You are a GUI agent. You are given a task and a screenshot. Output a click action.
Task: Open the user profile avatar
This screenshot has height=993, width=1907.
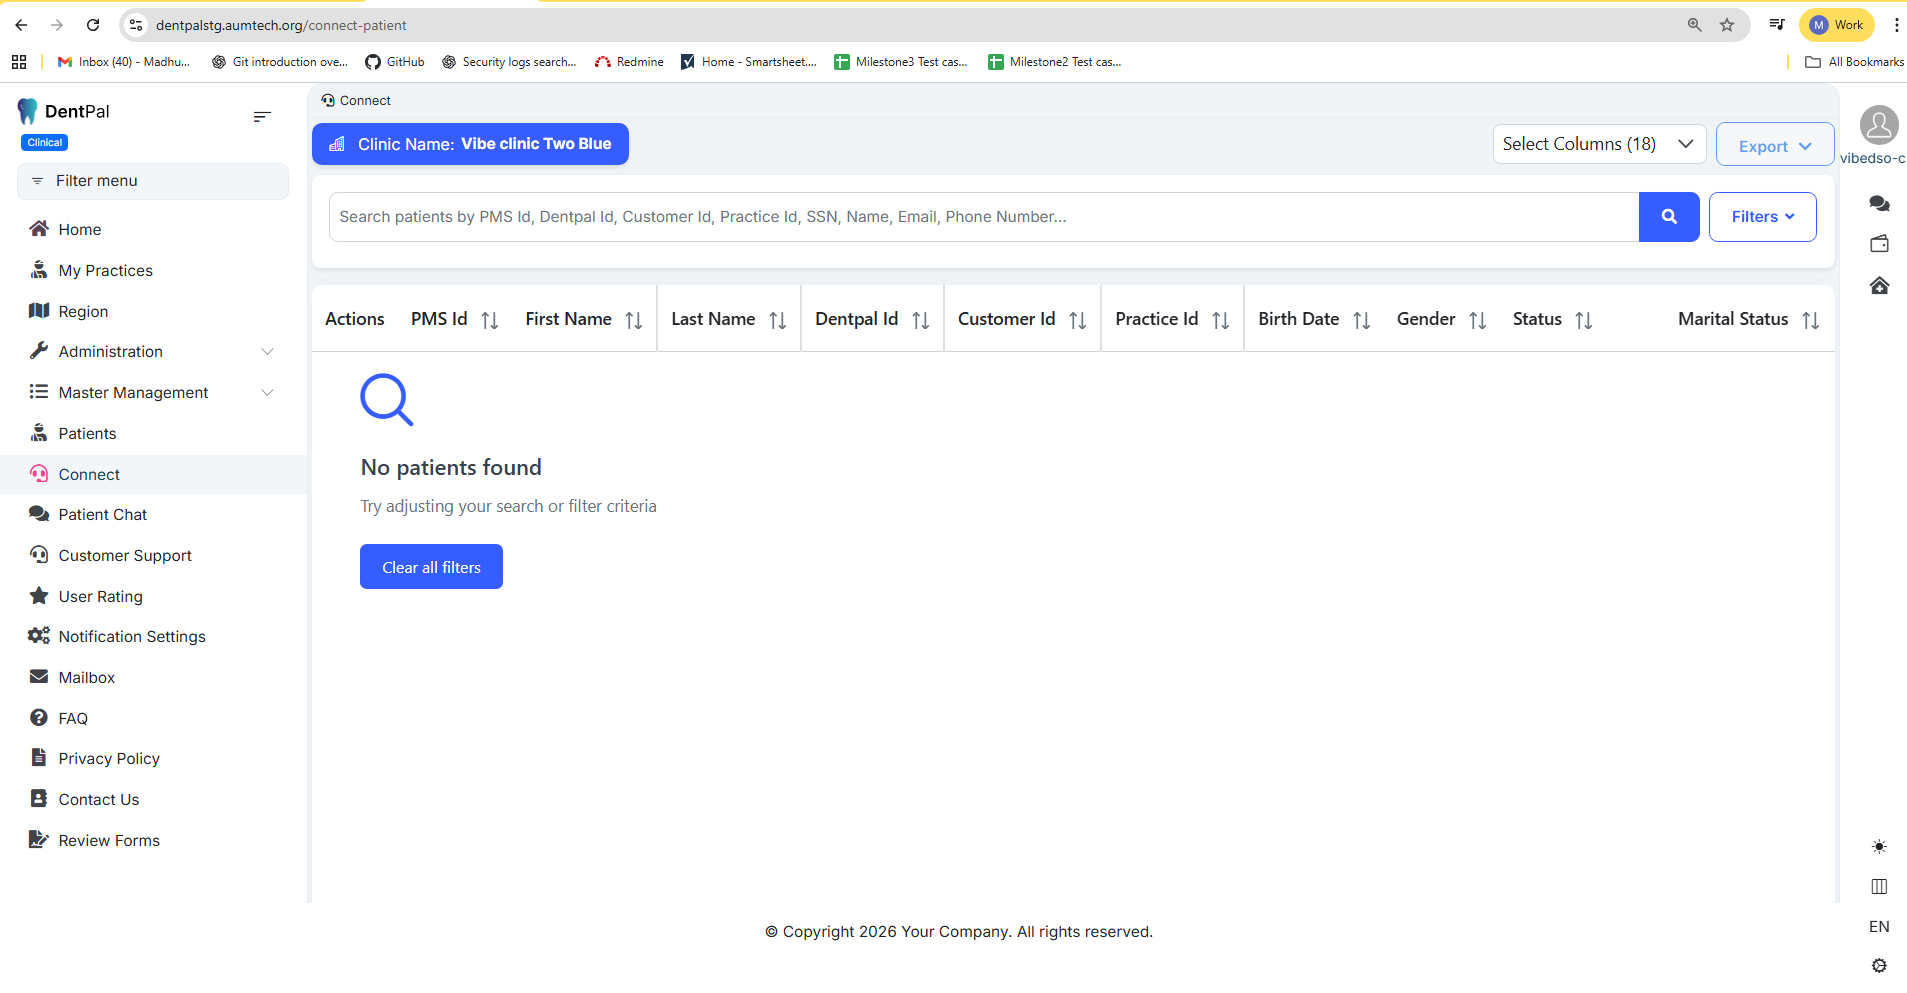1878,126
